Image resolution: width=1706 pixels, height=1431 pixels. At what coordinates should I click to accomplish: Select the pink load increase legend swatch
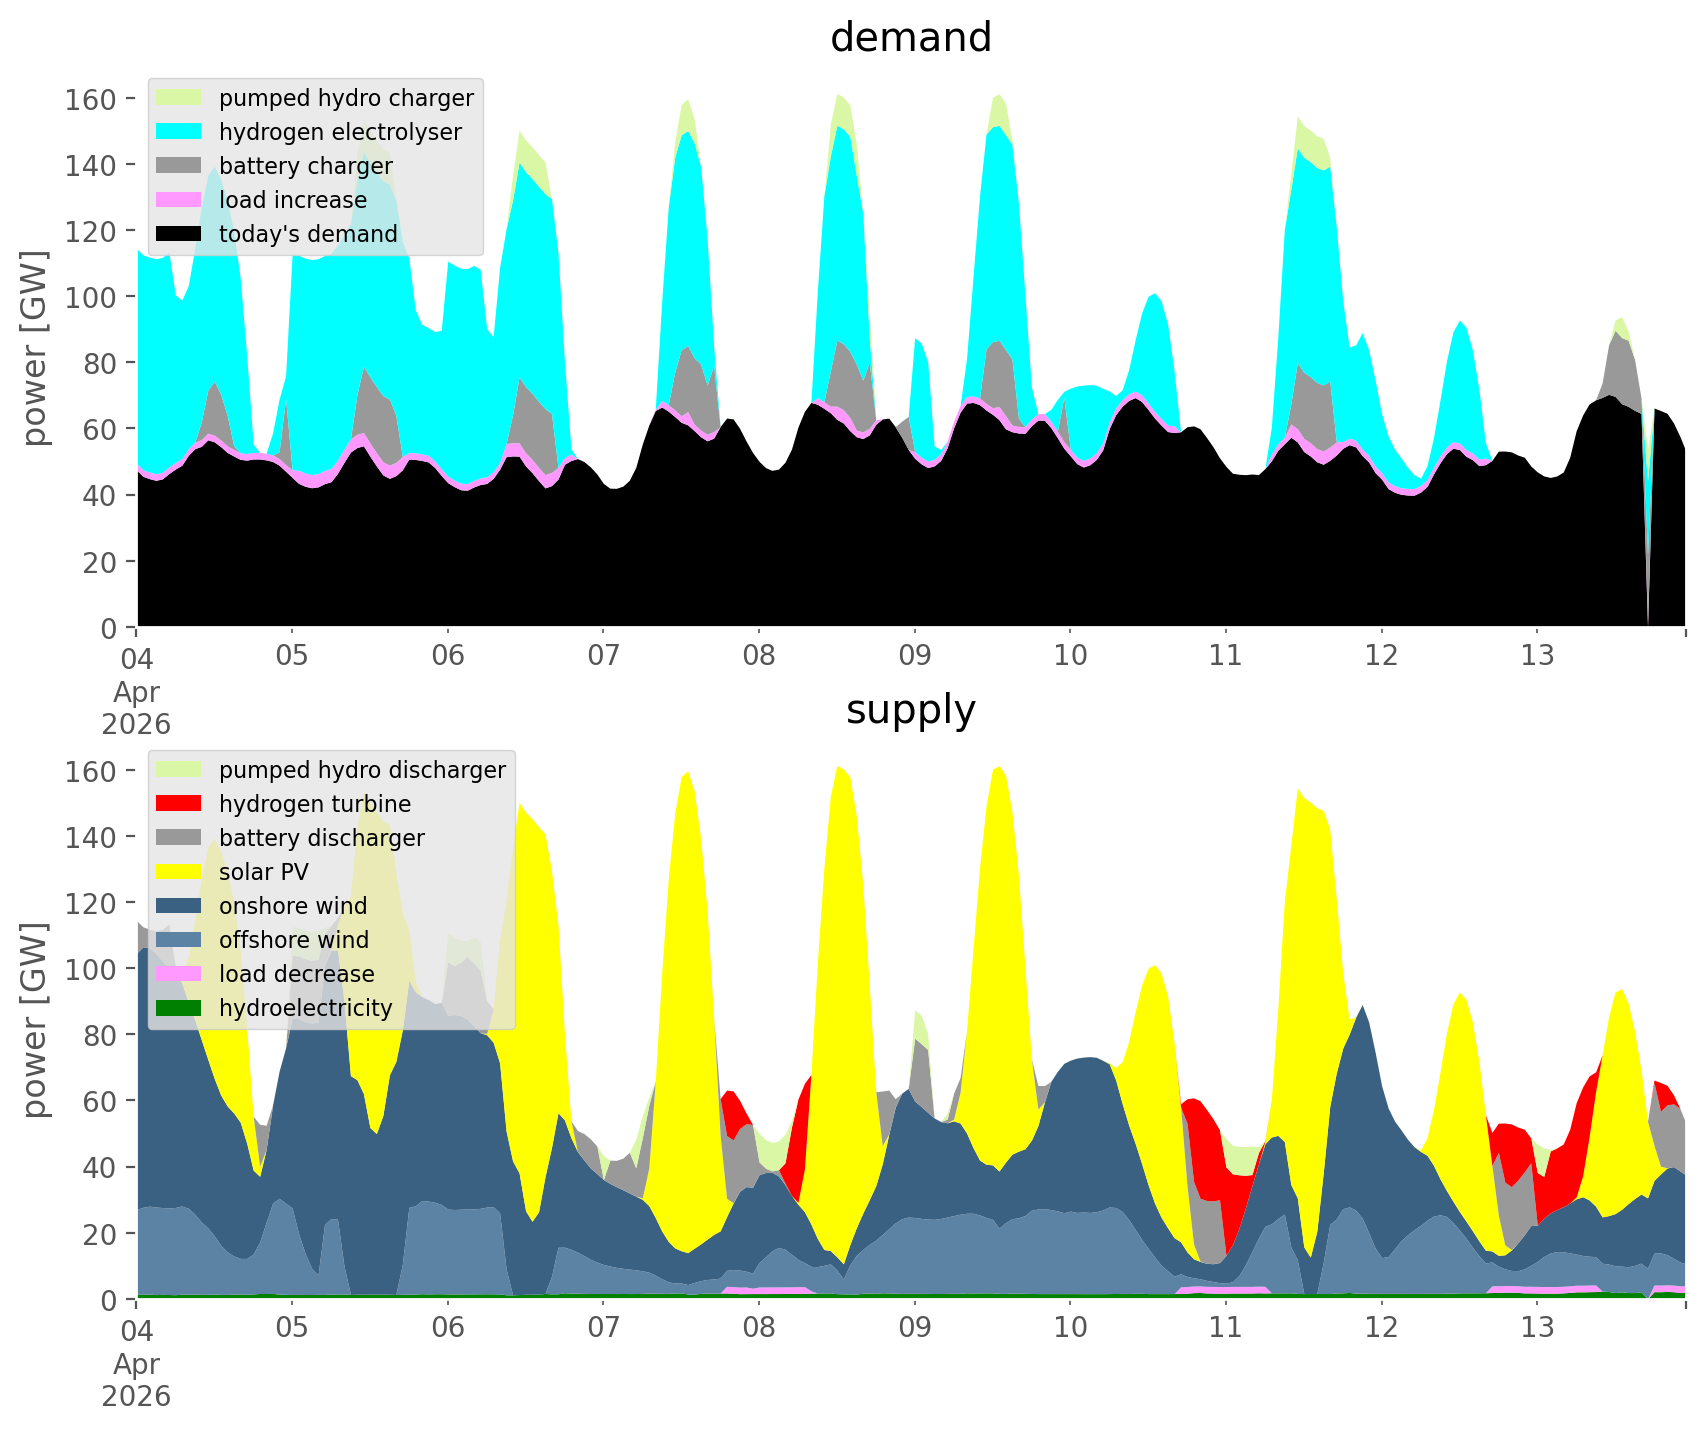coord(179,200)
